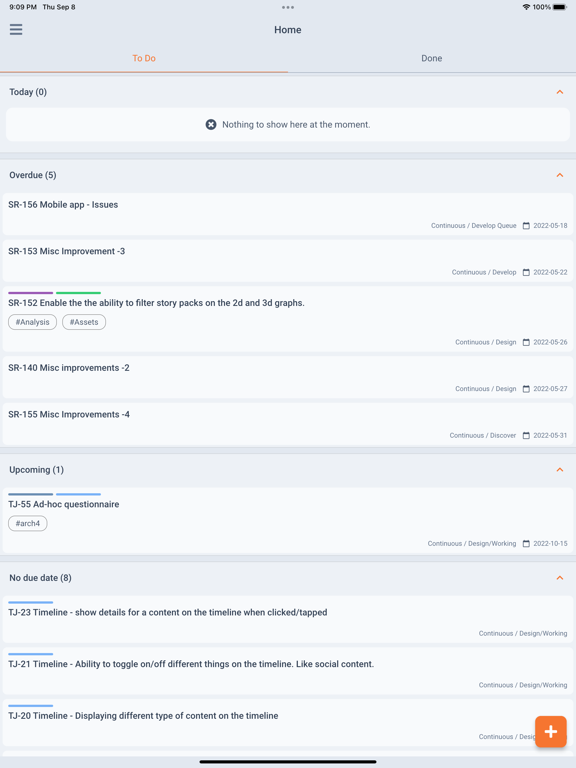Click calendar icon beside 2022-05-26 date
Viewport: 576px width, 768px height.
[526, 342]
